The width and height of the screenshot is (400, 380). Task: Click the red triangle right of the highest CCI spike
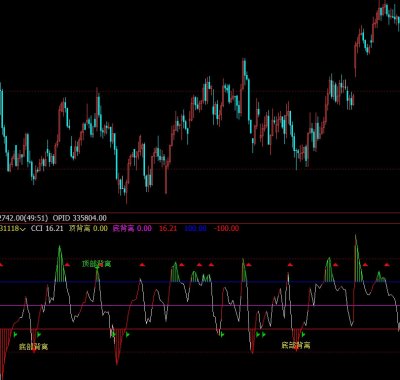[x=365, y=265]
